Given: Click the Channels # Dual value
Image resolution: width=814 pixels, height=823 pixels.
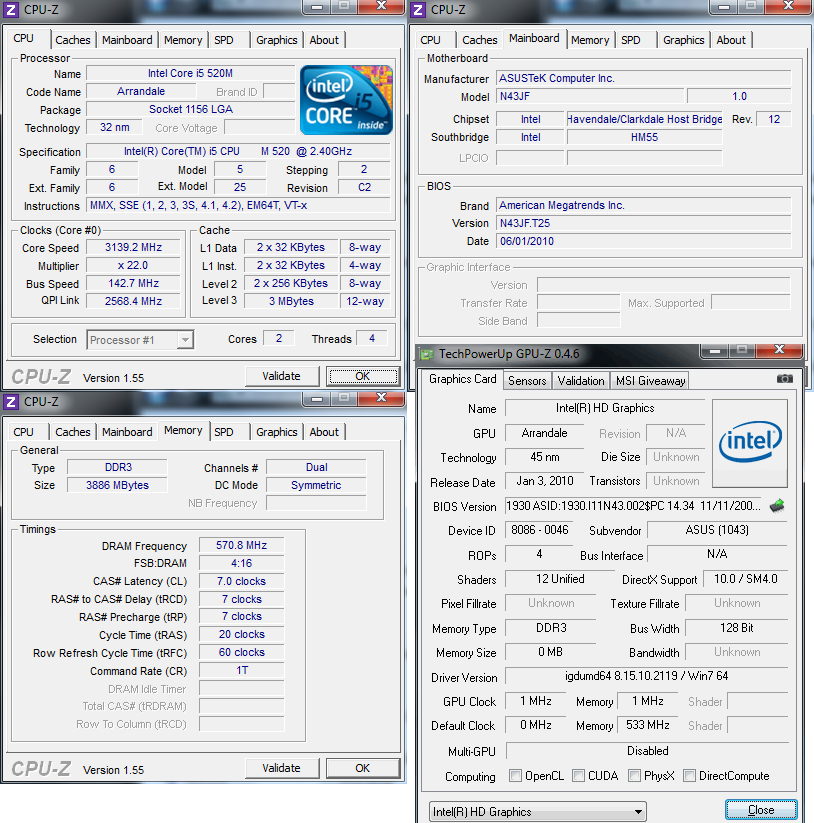Looking at the screenshot, I should point(316,468).
